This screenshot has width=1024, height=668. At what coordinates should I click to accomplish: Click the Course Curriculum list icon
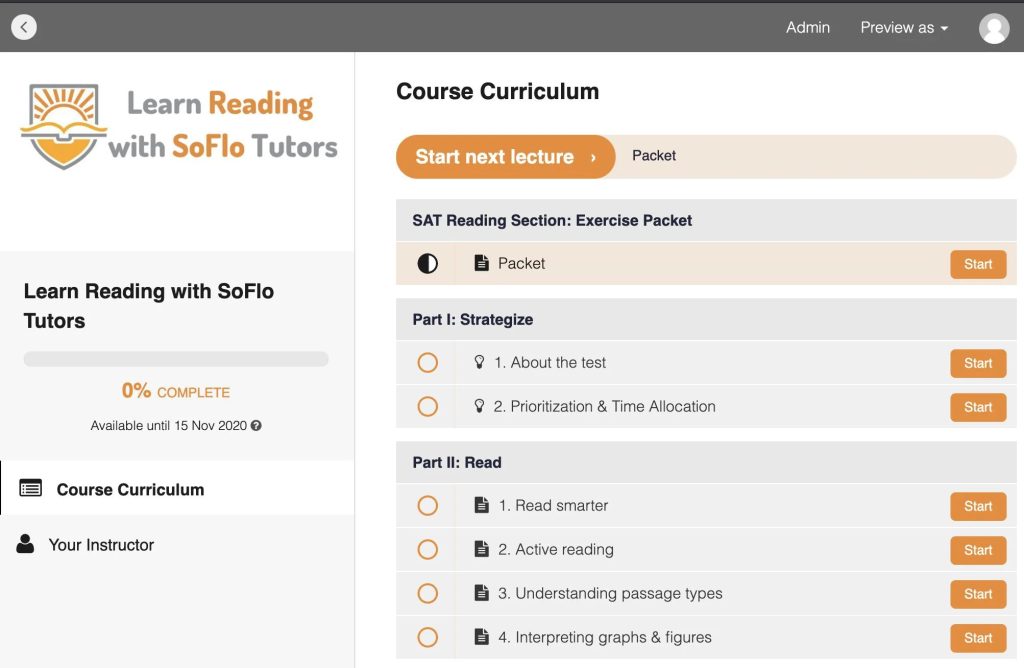31,488
